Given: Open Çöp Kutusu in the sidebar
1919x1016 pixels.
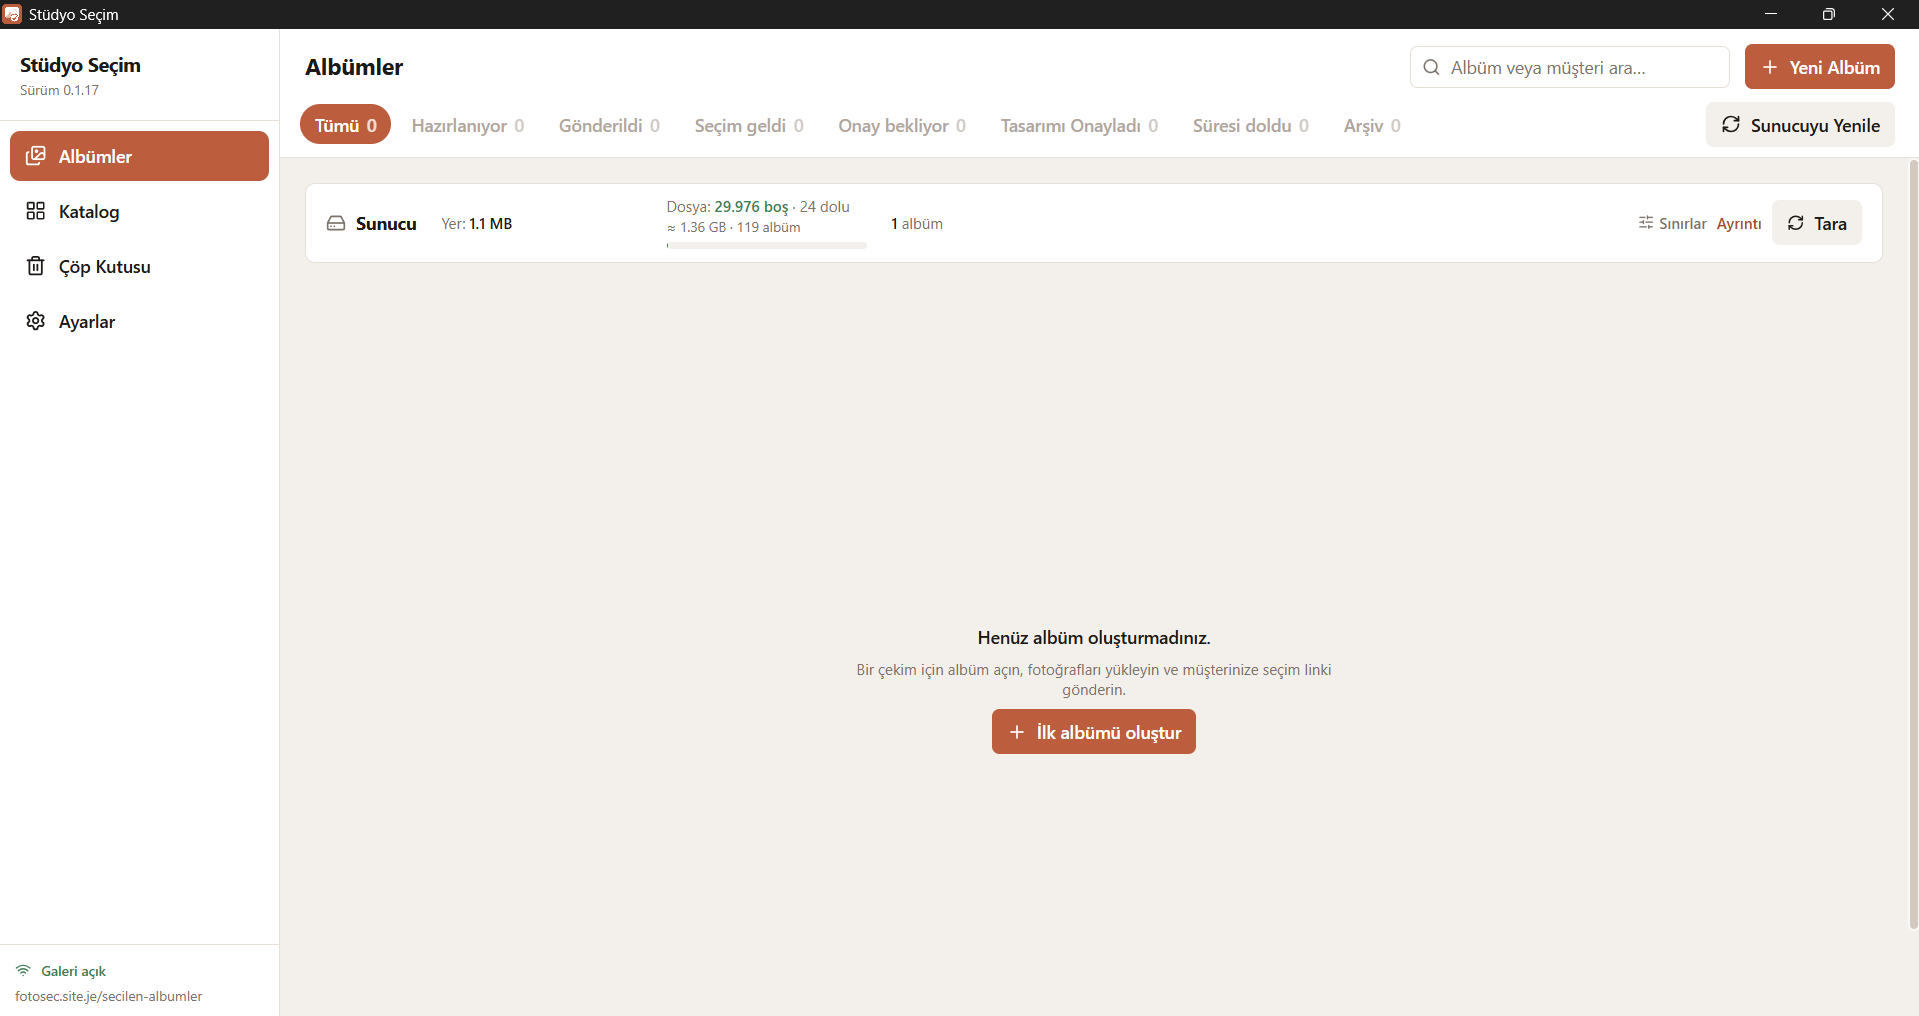Looking at the screenshot, I should tap(139, 266).
